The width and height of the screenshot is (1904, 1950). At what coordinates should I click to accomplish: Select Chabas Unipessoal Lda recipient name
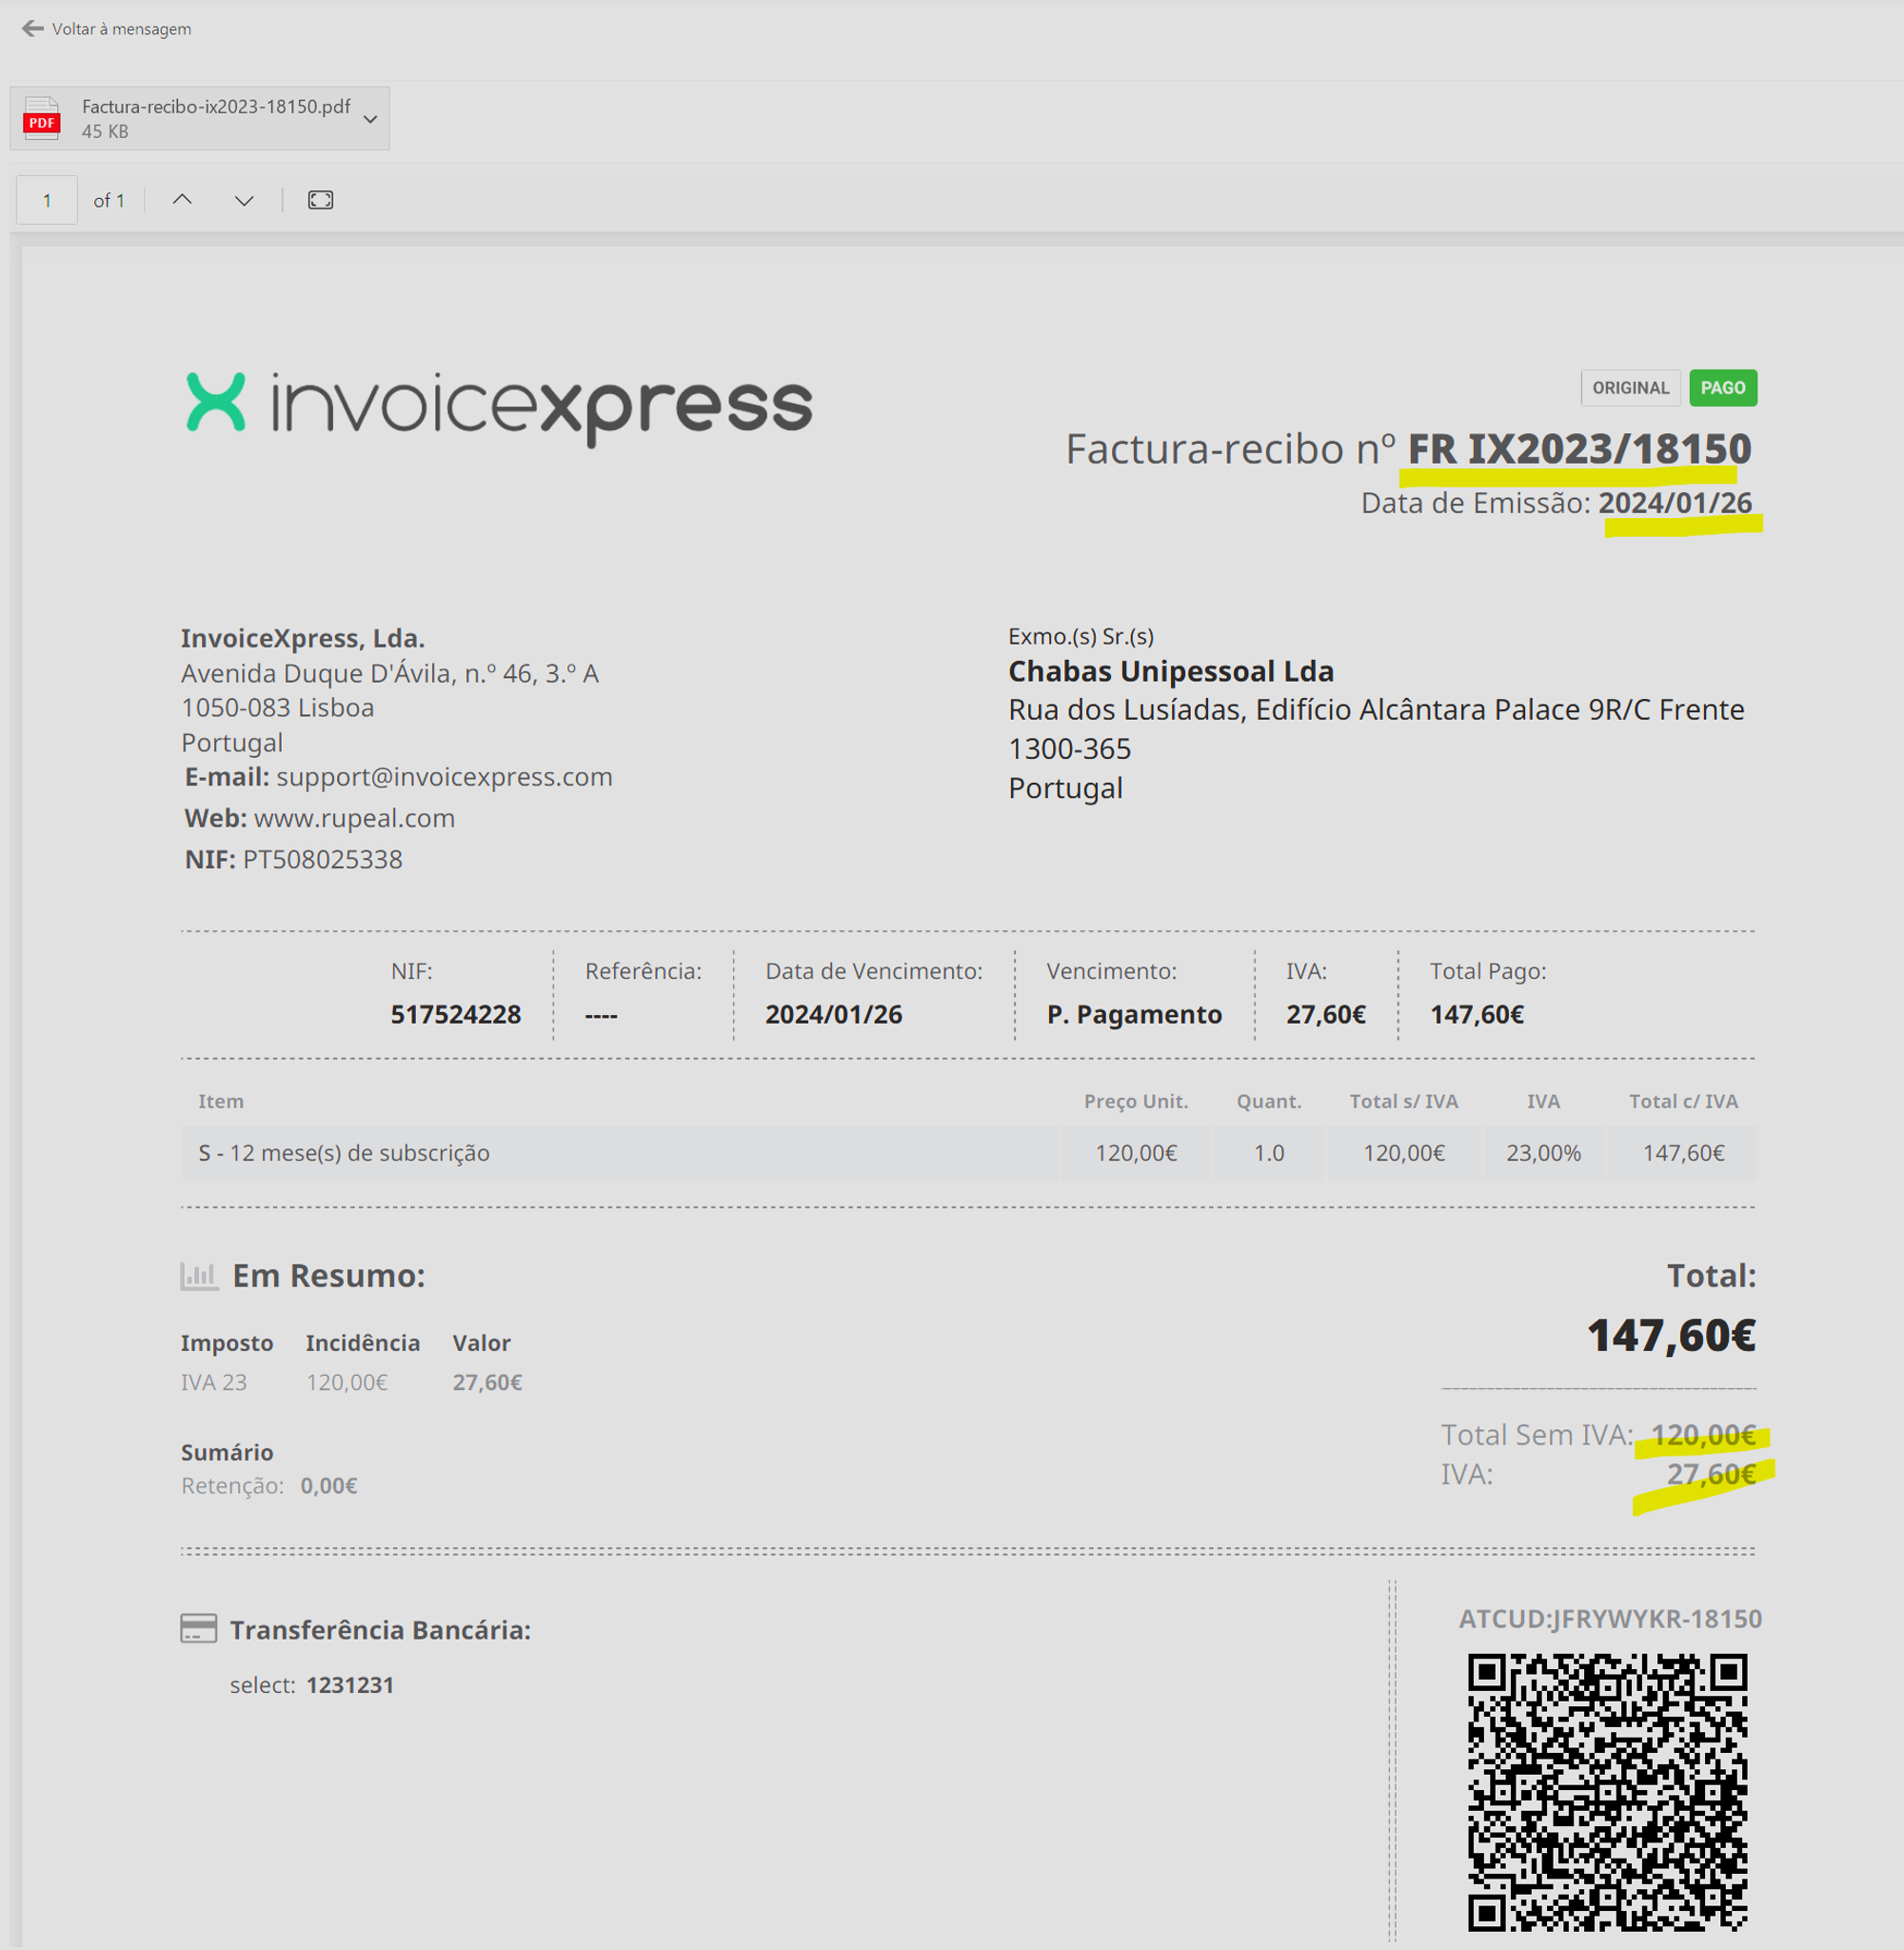click(x=1171, y=671)
